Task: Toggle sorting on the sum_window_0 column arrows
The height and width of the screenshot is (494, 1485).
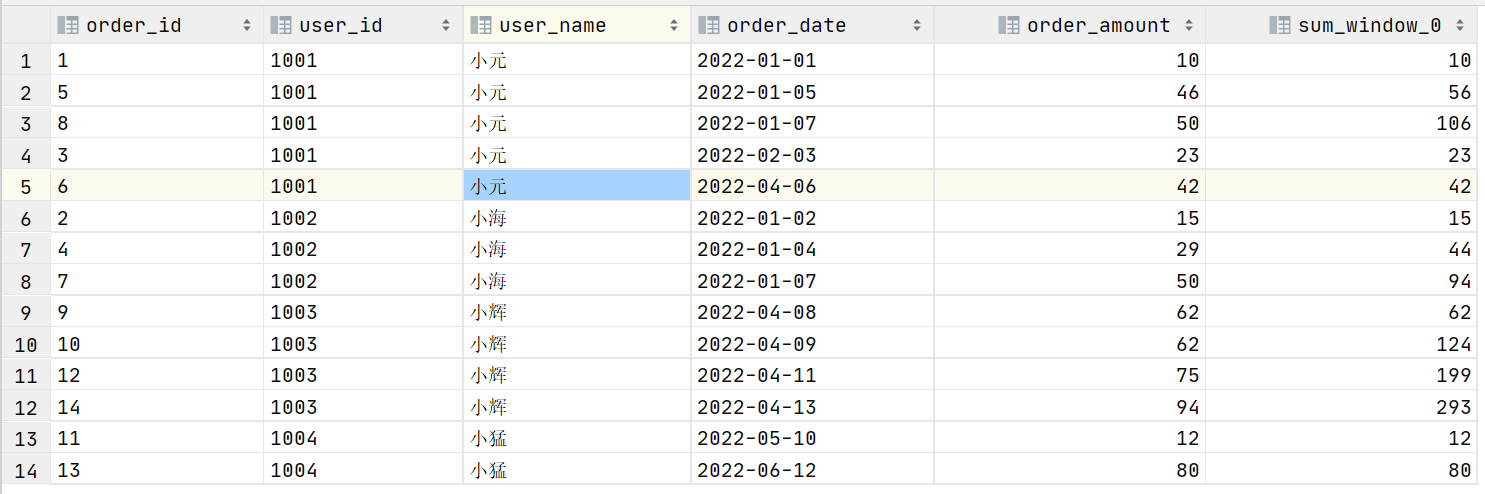Action: tap(1460, 26)
